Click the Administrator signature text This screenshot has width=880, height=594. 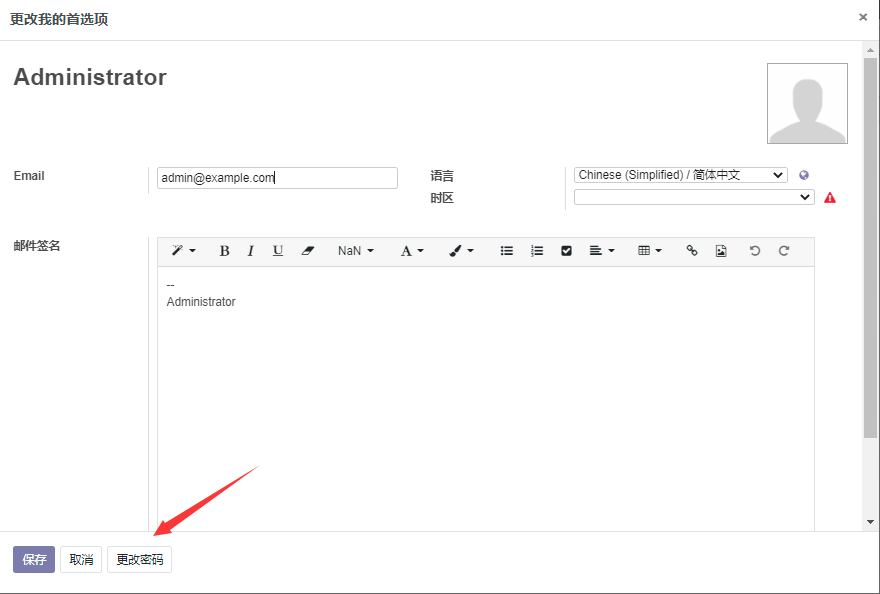click(x=201, y=301)
